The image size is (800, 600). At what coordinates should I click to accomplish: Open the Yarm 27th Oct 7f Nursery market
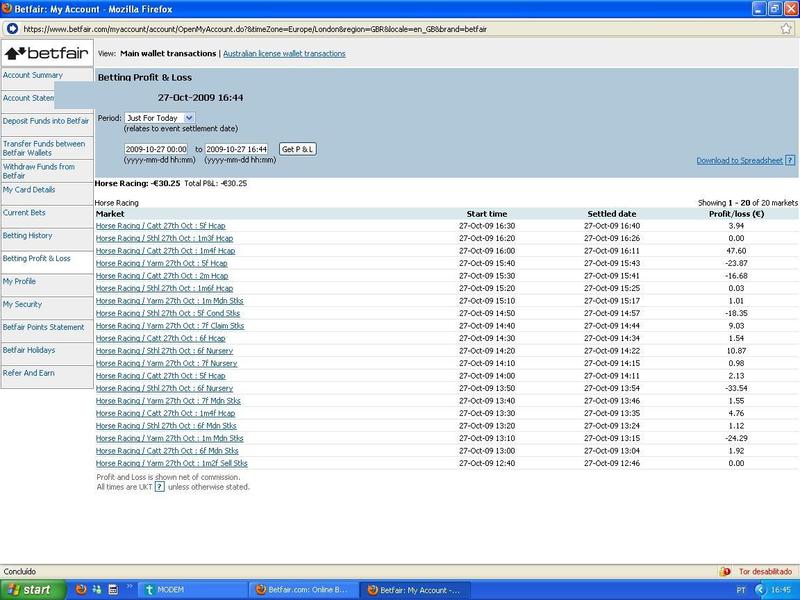pyautogui.click(x=167, y=363)
